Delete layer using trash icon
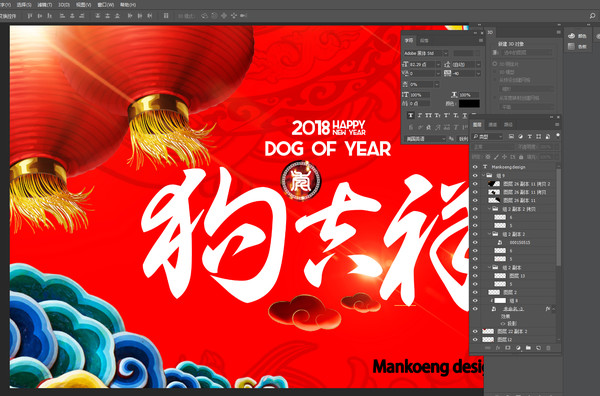This screenshot has width=600, height=396. click(x=548, y=348)
